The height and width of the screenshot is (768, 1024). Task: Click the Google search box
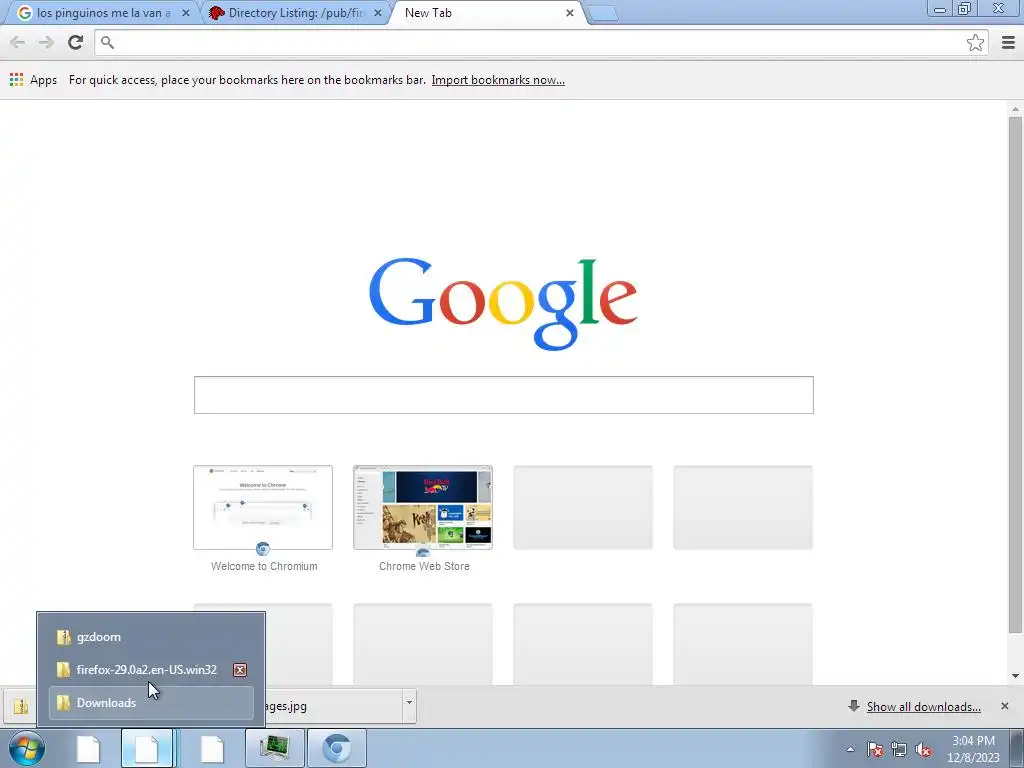pyautogui.click(x=504, y=394)
